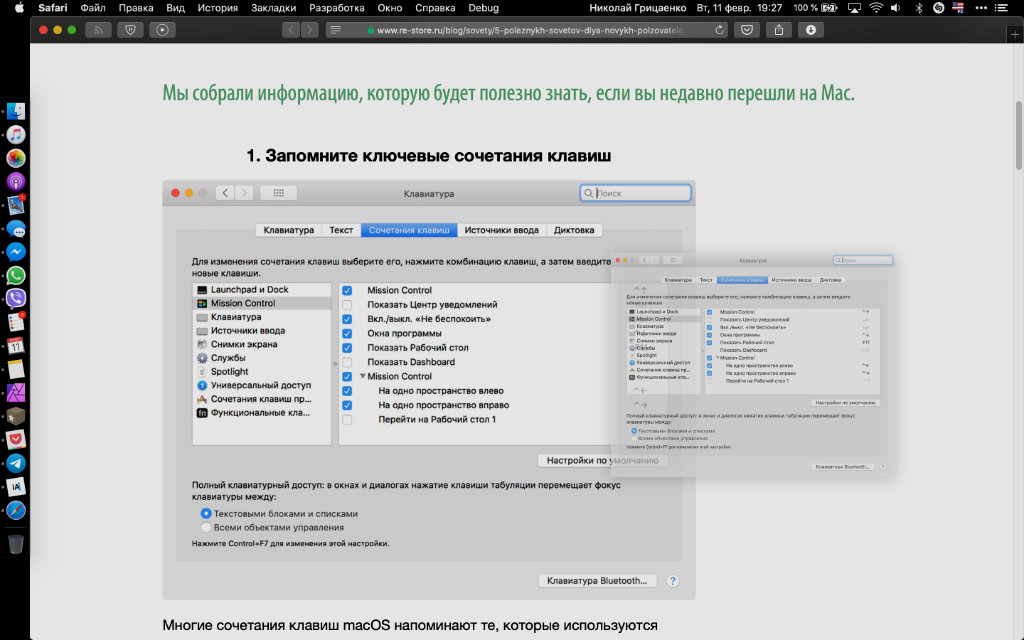
Task: Click the Pocket save button in Safari toolbar
Action: tap(747, 29)
